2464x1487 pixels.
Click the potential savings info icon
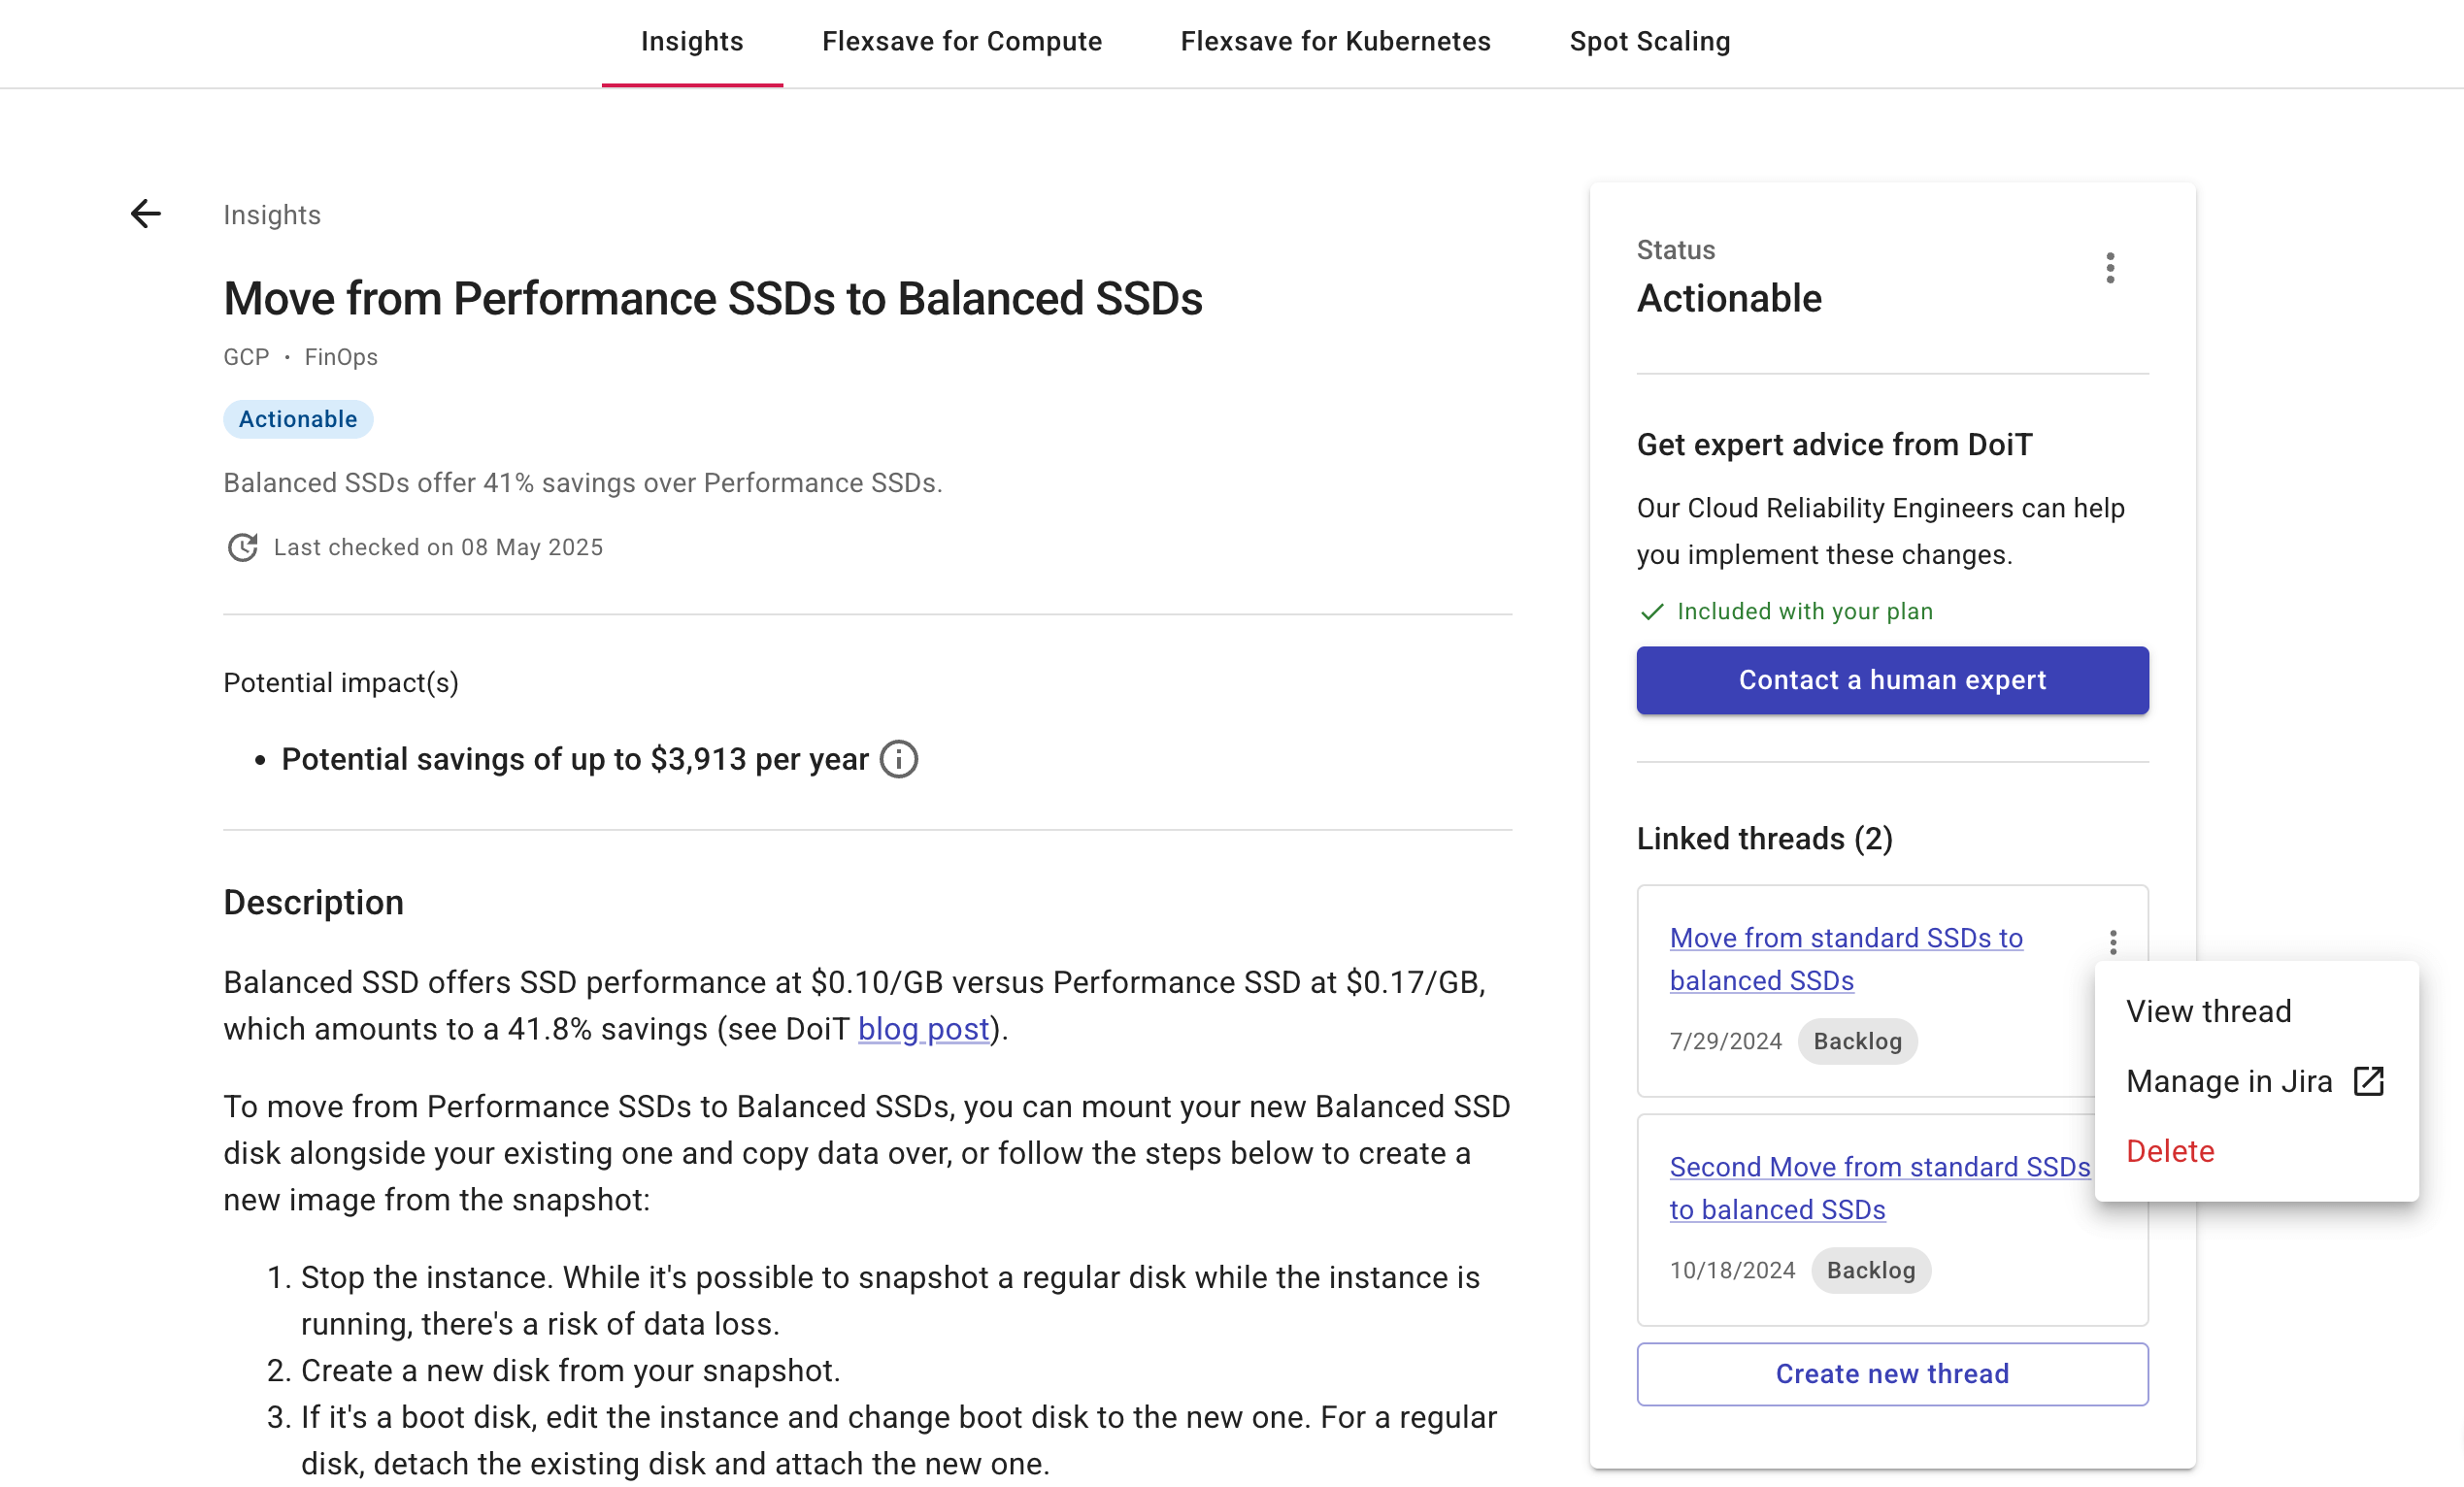point(899,759)
